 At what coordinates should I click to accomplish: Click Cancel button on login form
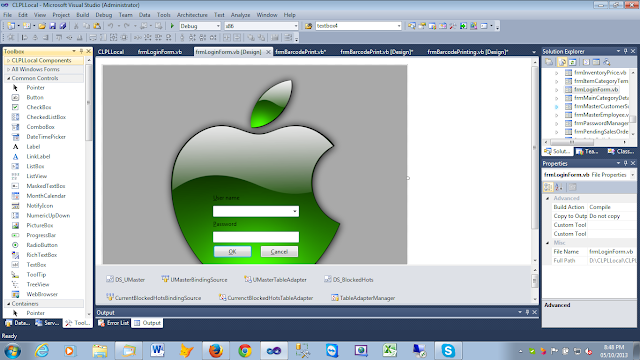click(x=279, y=251)
